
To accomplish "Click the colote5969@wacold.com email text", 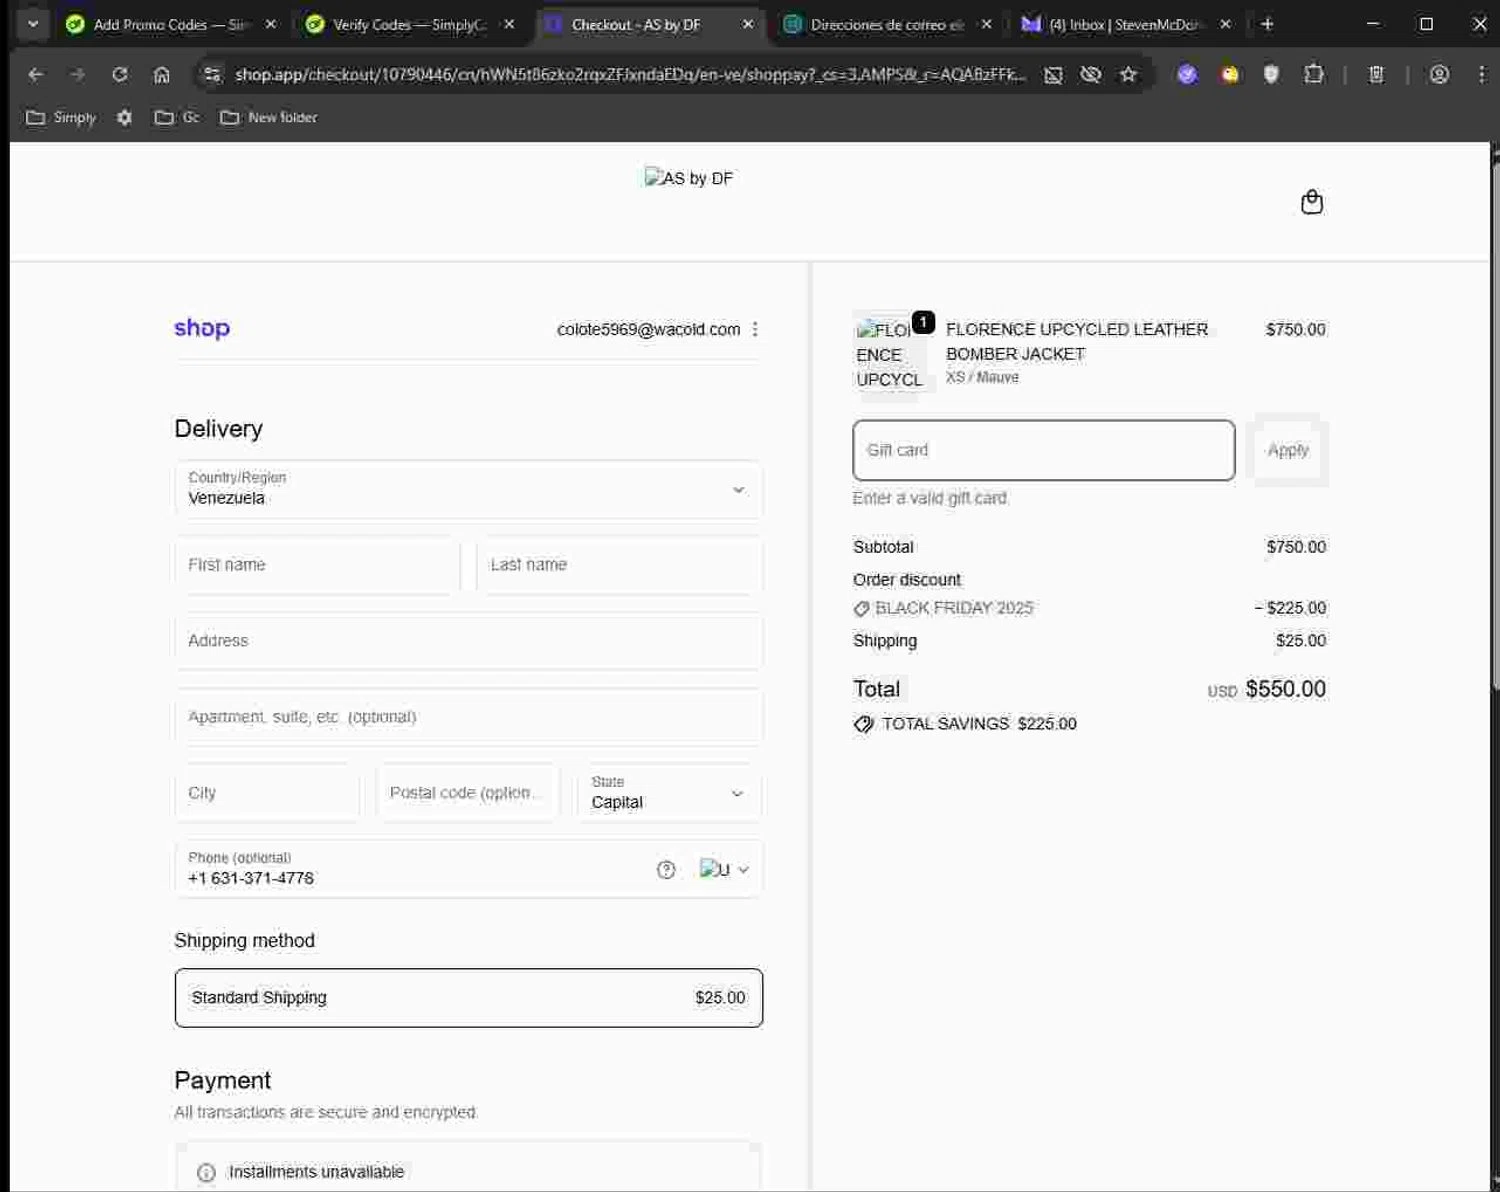I will coord(648,329).
